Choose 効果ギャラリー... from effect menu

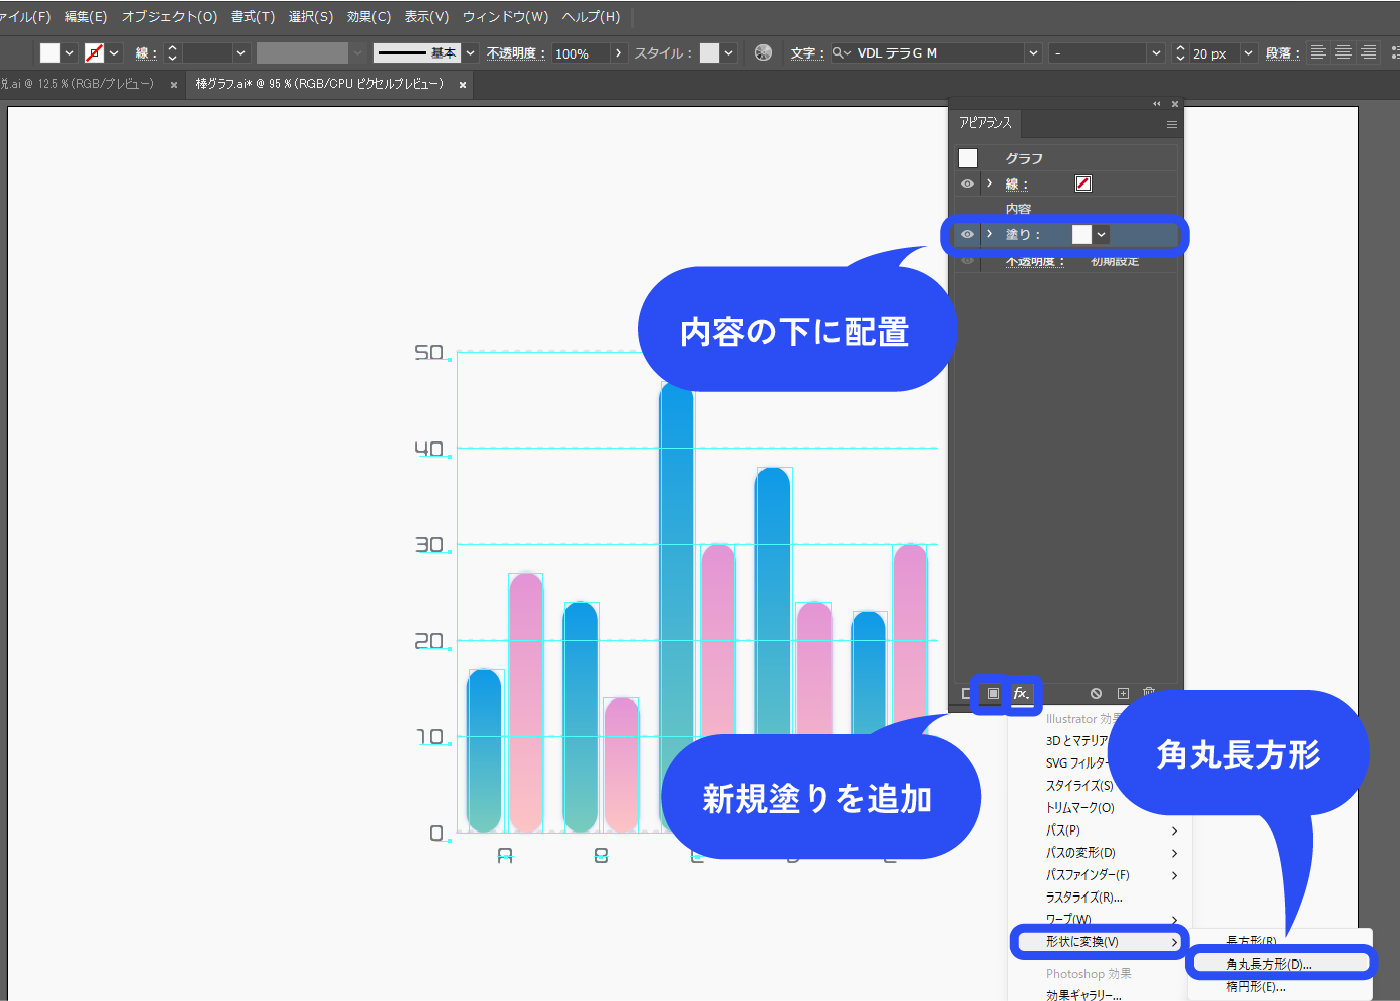1084,995
